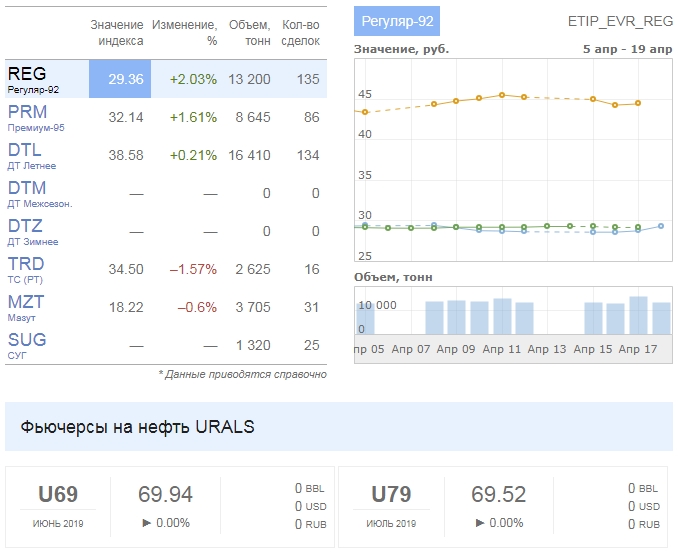Viewport: 678px width, 553px height.
Task: Click the last volume bar in chart
Action: pos(661,318)
